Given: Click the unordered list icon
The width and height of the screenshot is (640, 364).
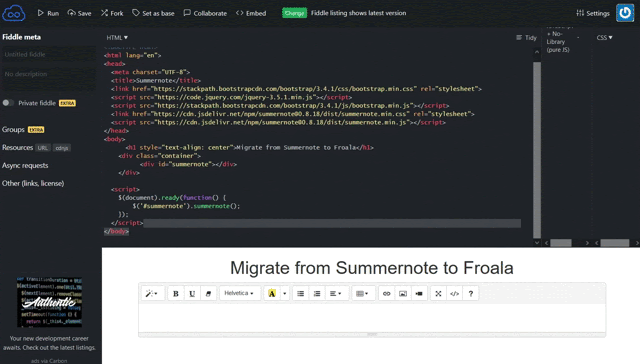Looking at the screenshot, I should tap(300, 293).
